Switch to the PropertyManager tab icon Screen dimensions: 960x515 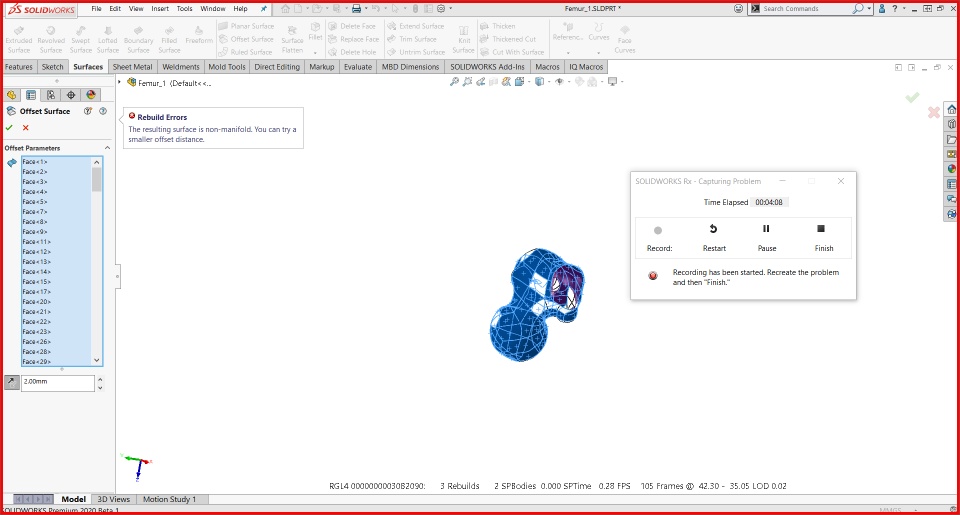click(31, 95)
